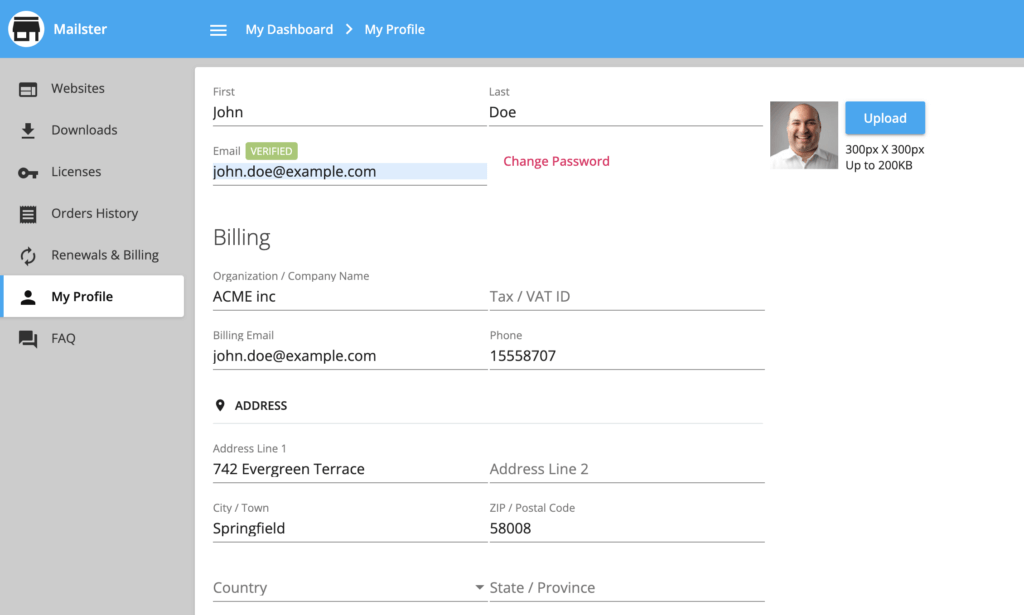This screenshot has width=1024, height=615.
Task: Collapse the sidebar using the menu toggle
Action: pyautogui.click(x=218, y=29)
